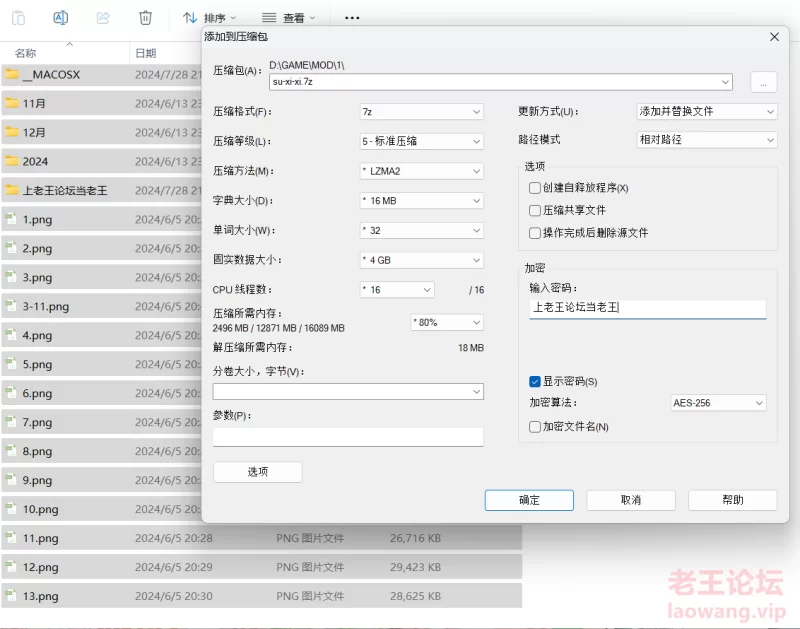Viewport: 800px width, 629px height.
Task: Click the password input field
Action: [647, 309]
